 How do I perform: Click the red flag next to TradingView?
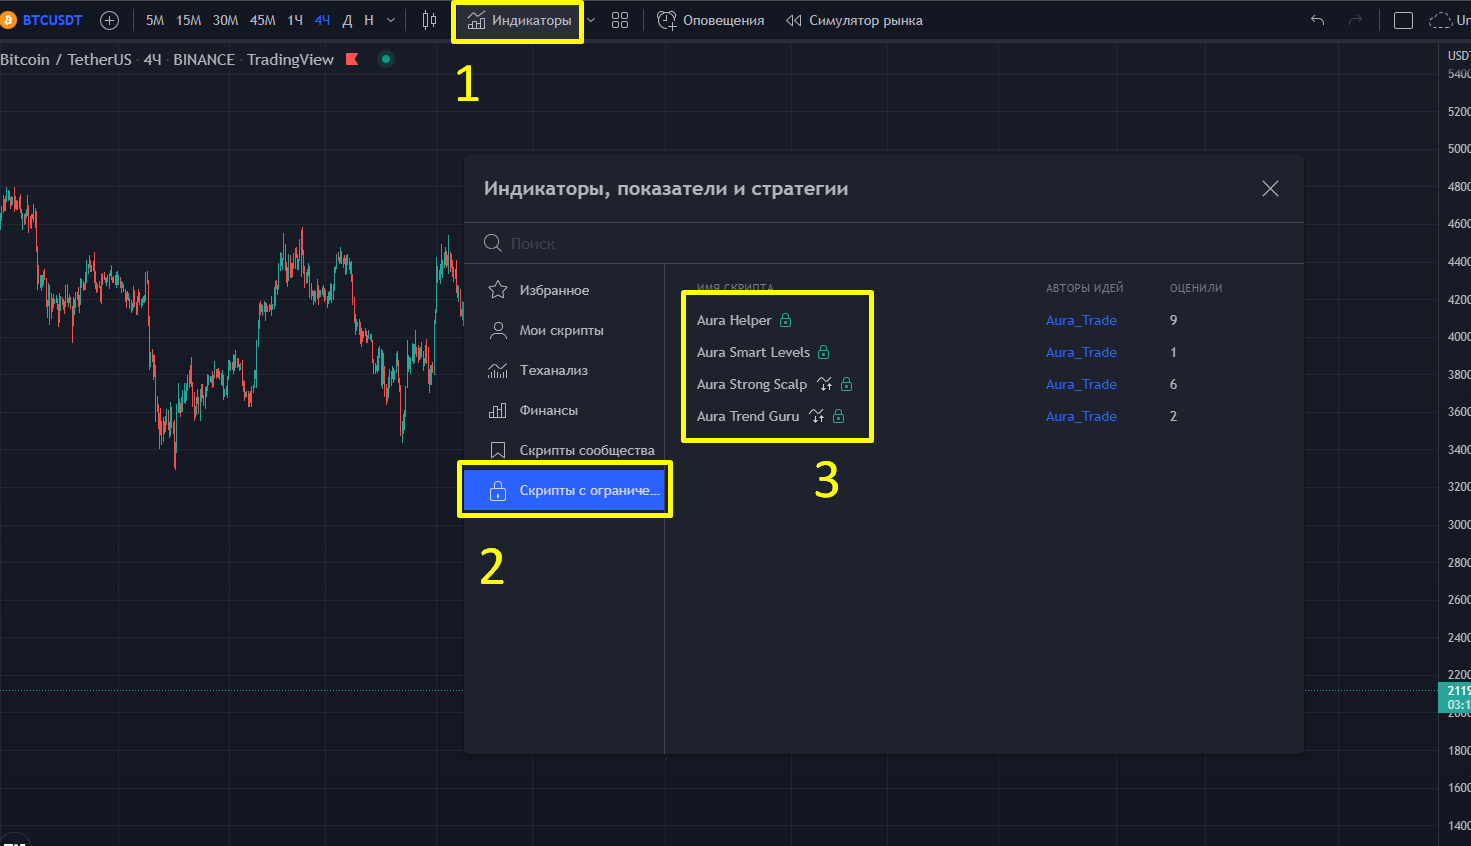[x=352, y=59]
